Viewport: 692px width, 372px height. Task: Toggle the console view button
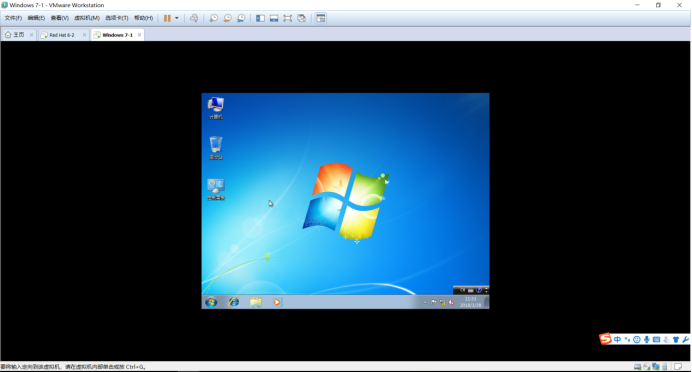(321, 18)
